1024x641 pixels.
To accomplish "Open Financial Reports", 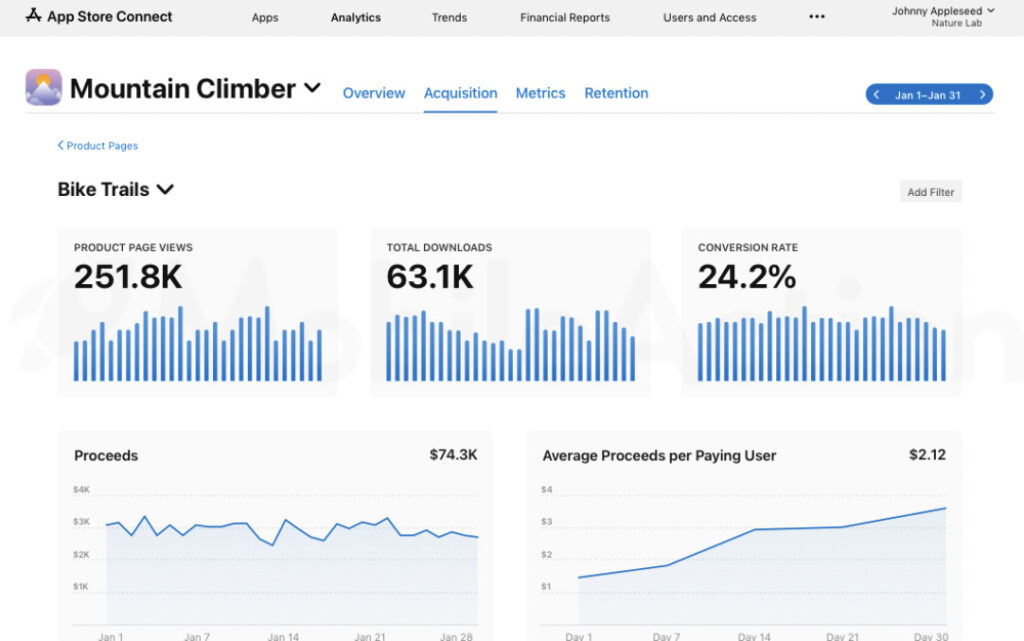I will tap(565, 18).
